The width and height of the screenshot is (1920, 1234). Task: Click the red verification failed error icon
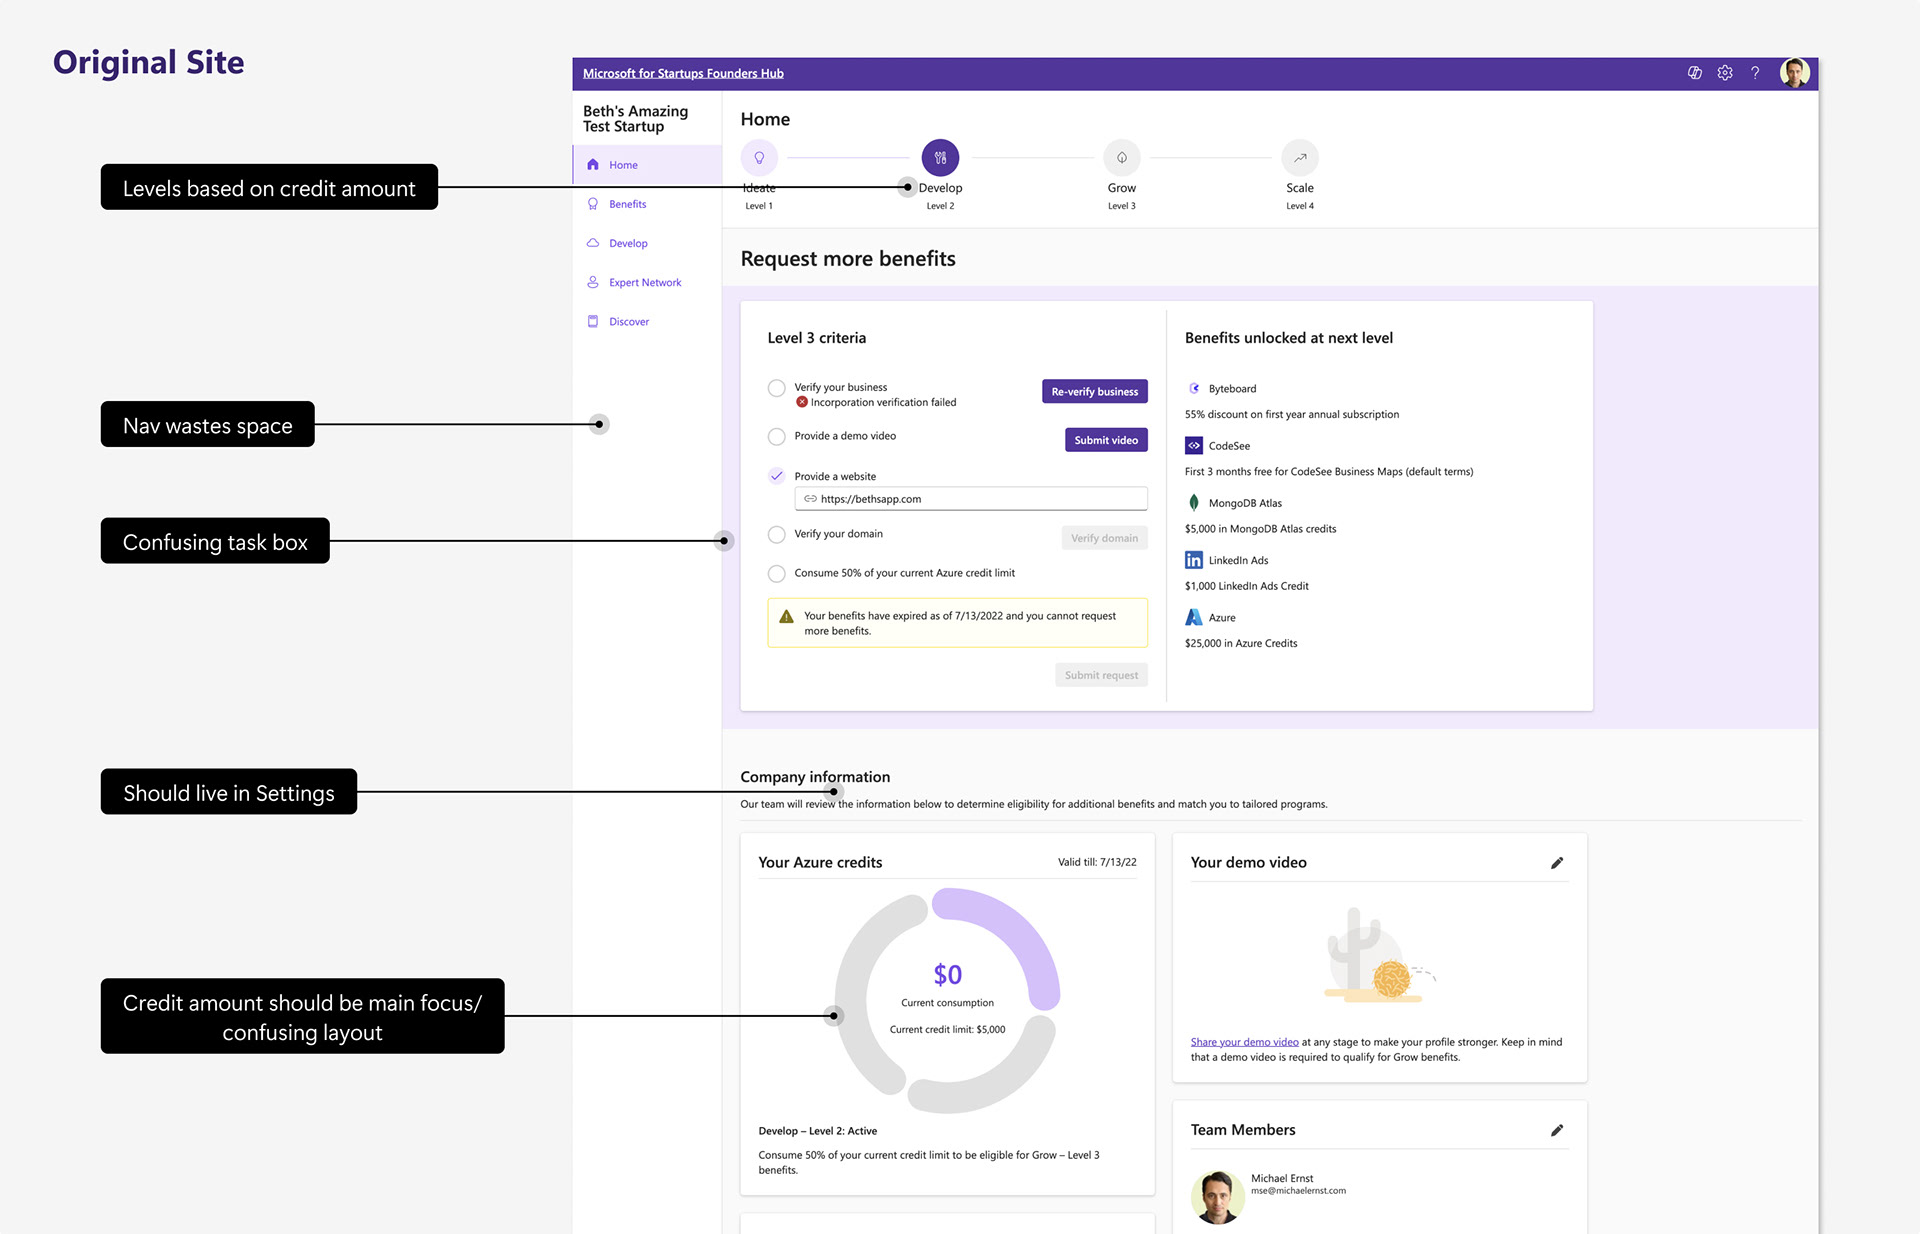[801, 402]
